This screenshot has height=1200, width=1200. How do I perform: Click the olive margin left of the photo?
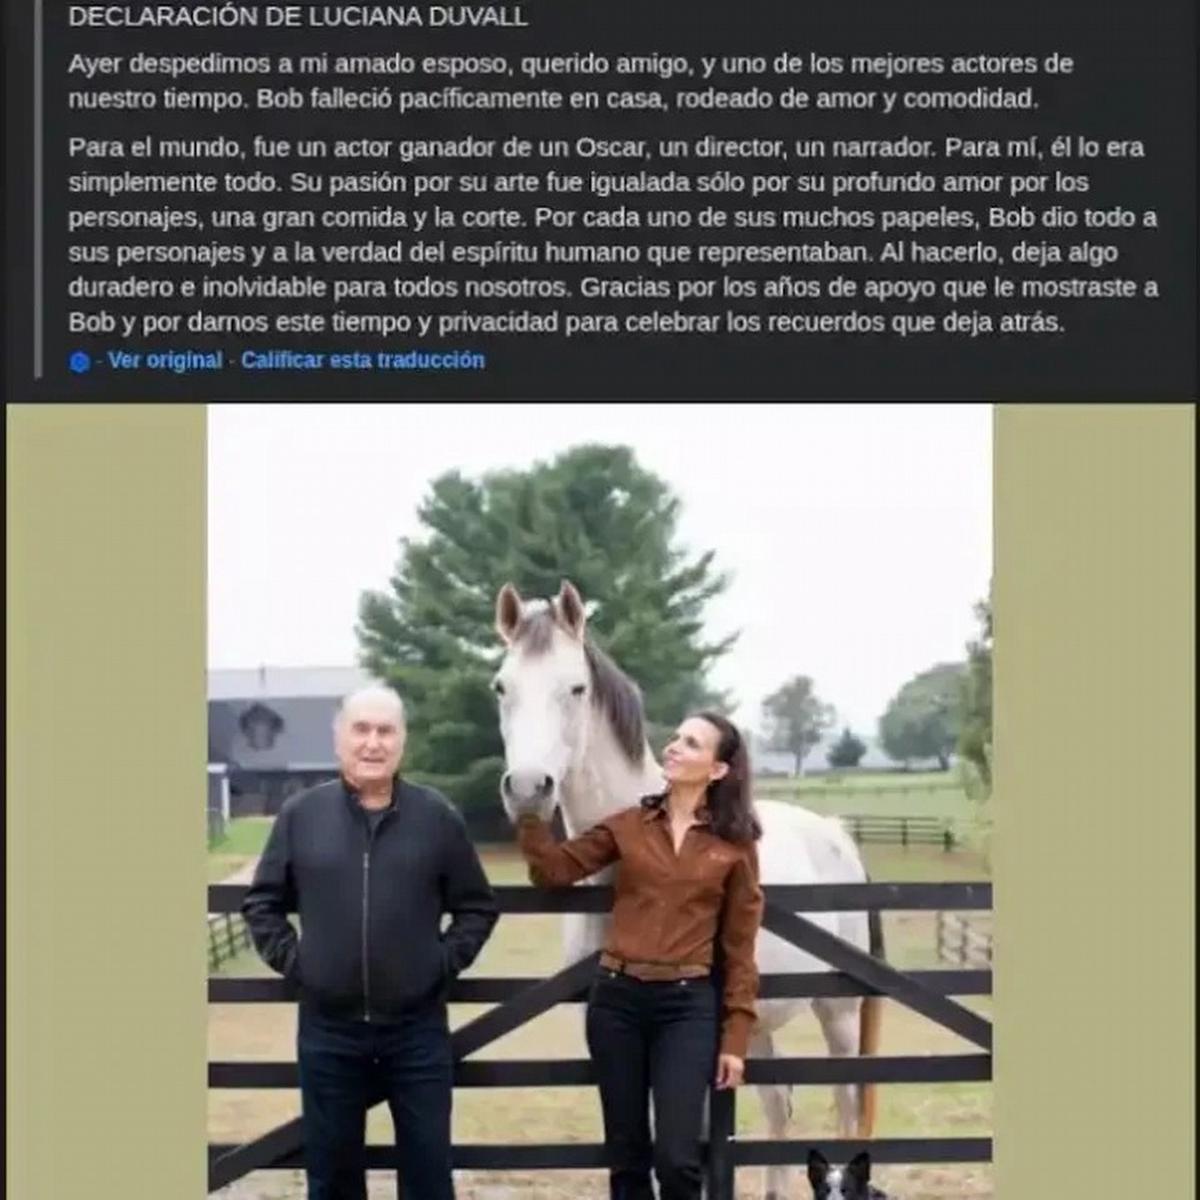click(107, 801)
